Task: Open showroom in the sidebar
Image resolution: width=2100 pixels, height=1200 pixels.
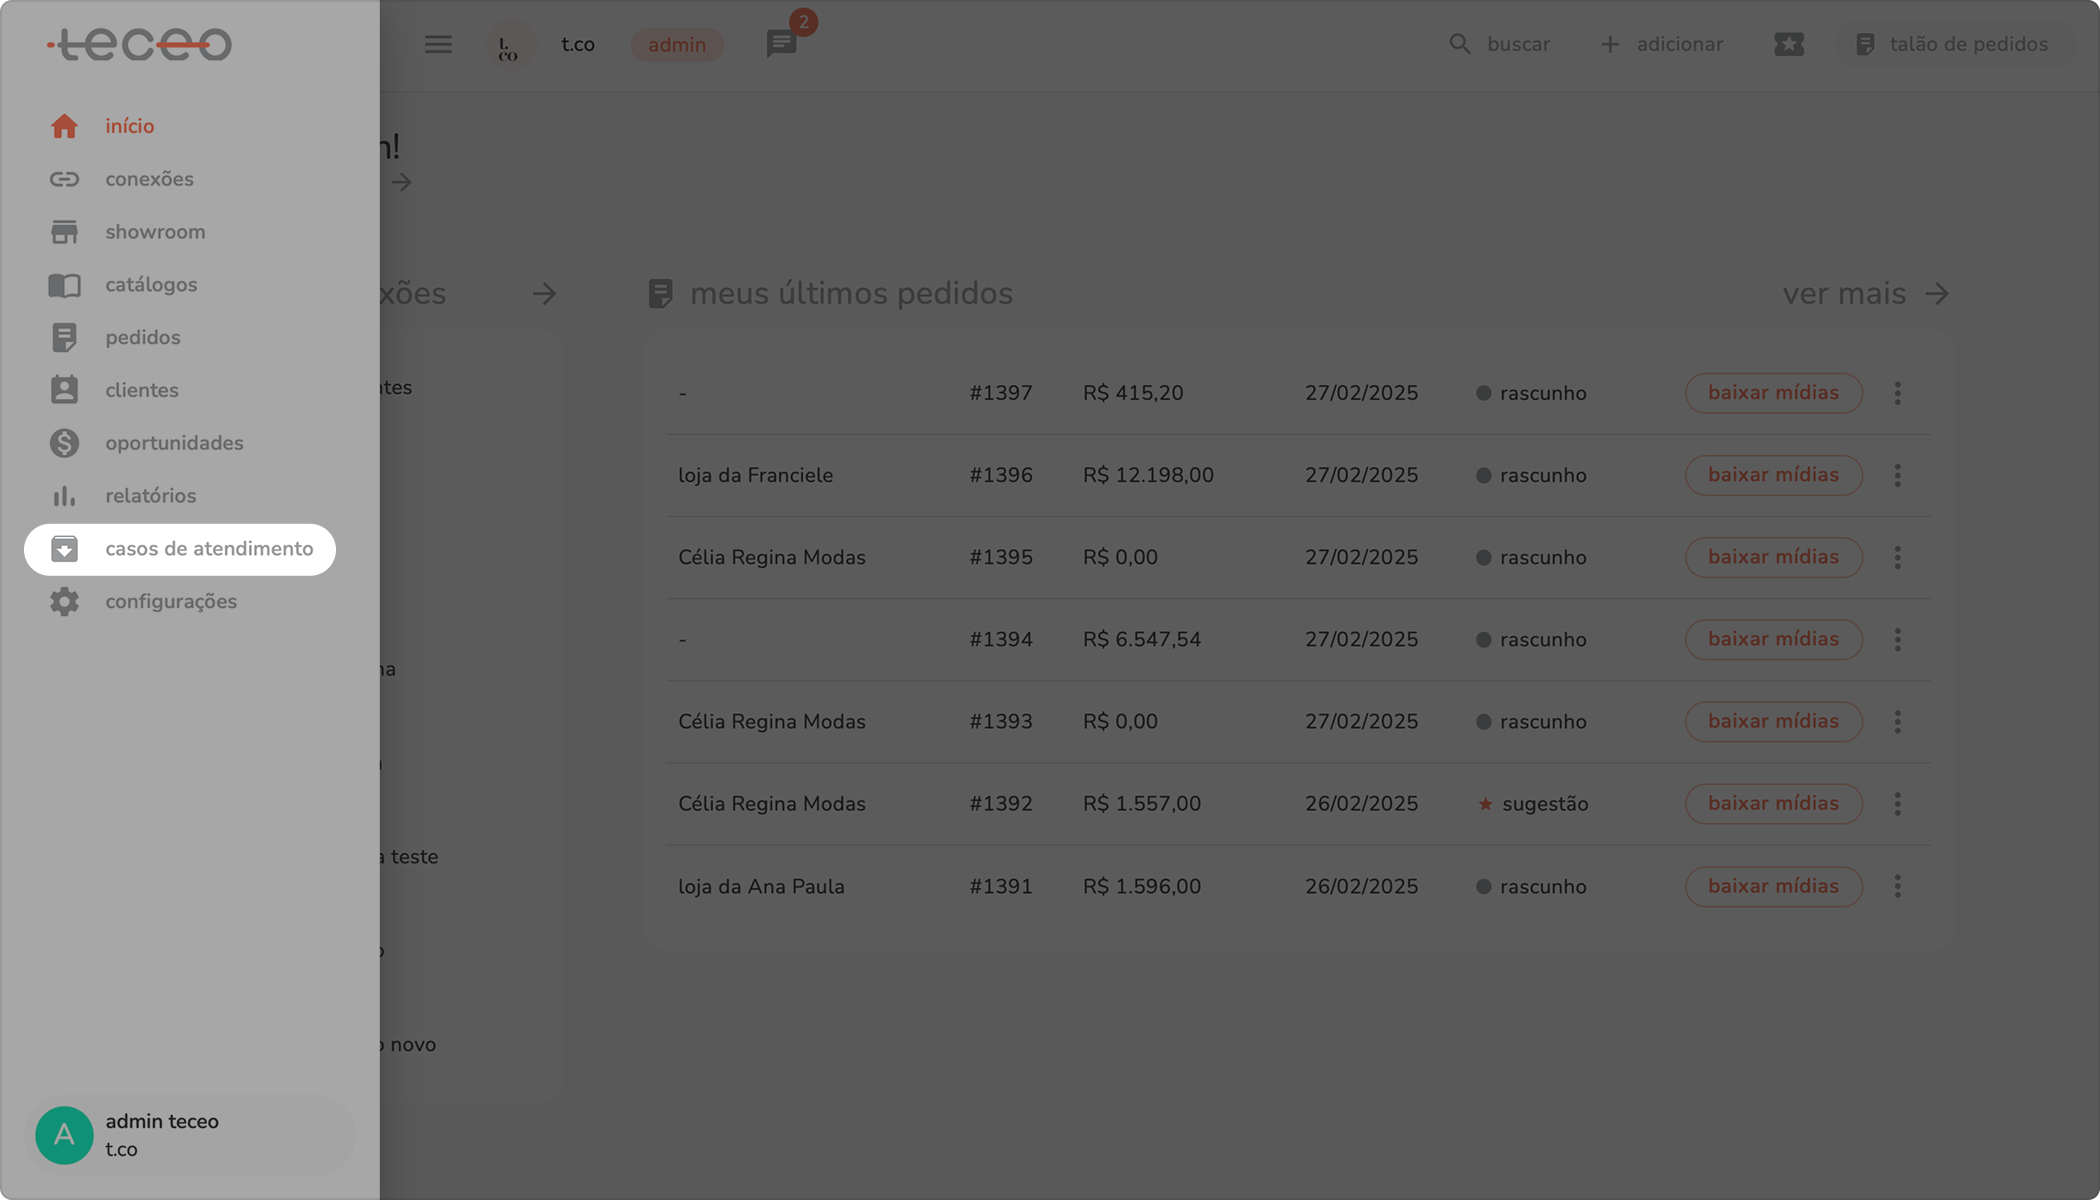Action: click(x=155, y=232)
